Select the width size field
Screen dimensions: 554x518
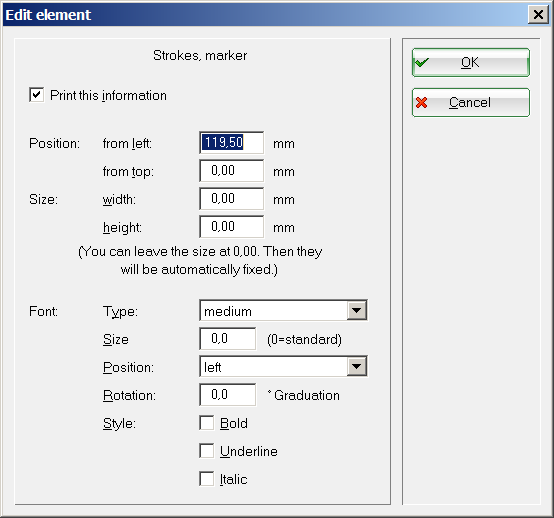pos(231,199)
